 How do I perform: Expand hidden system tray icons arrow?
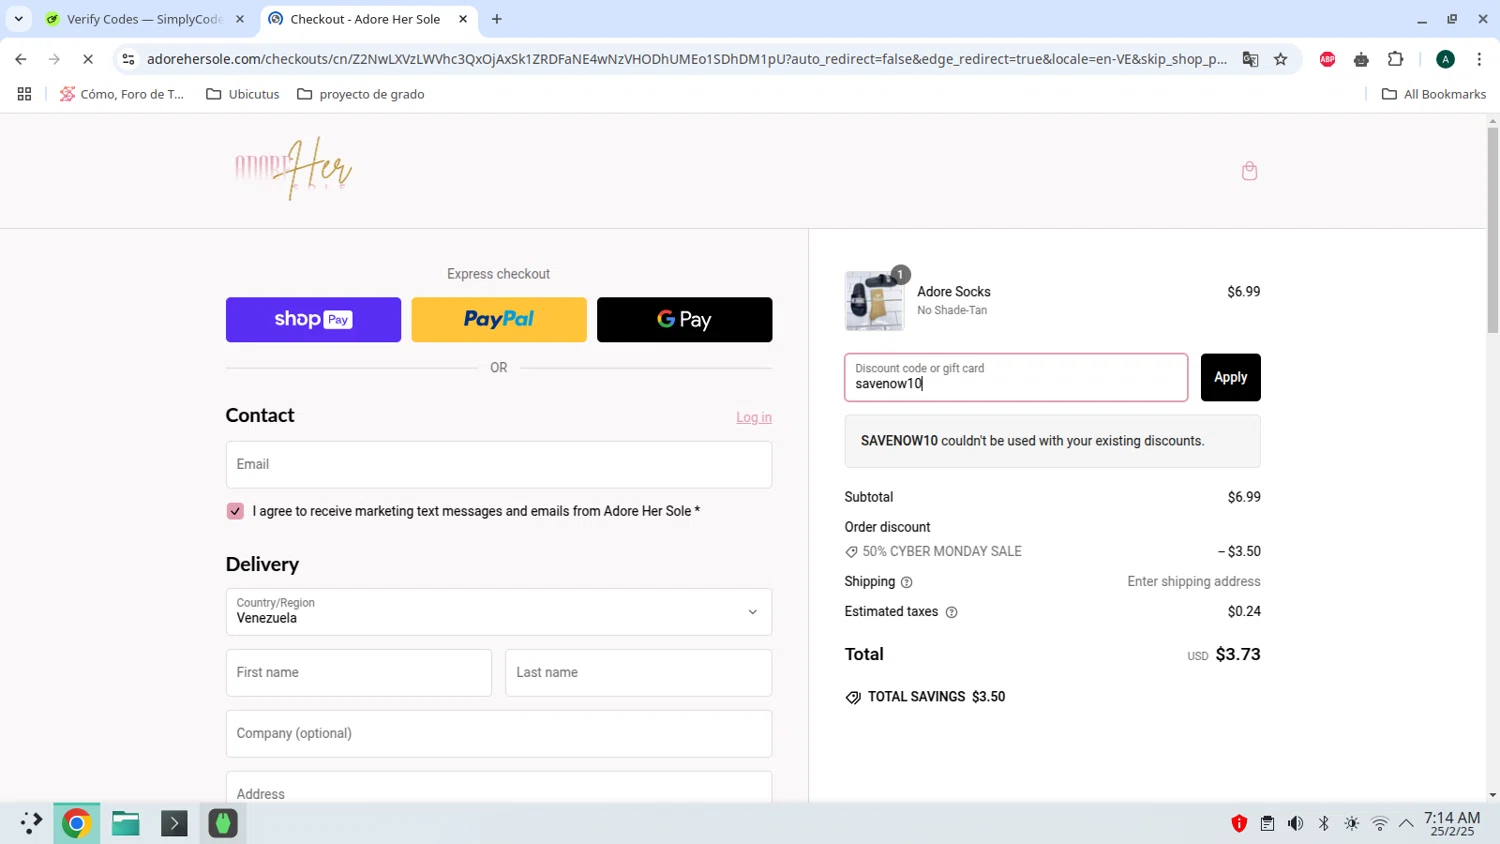(1406, 823)
